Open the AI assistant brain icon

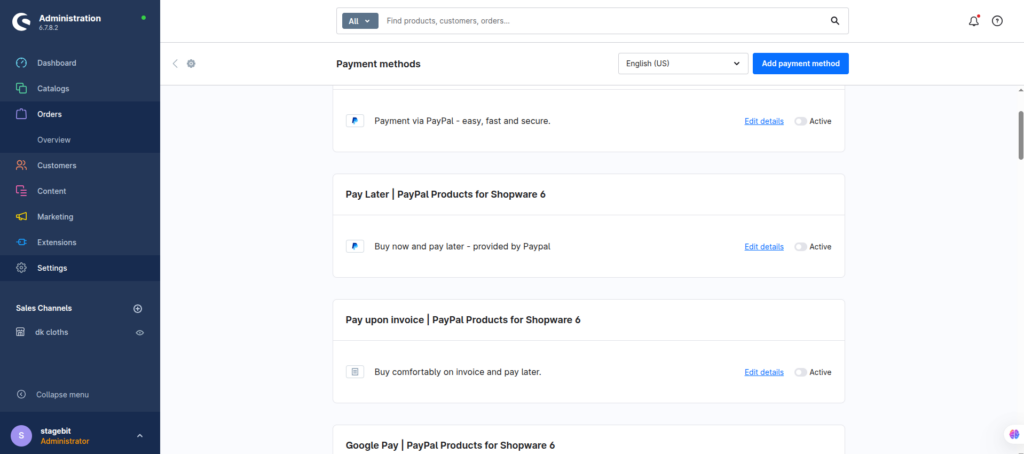[1014, 434]
